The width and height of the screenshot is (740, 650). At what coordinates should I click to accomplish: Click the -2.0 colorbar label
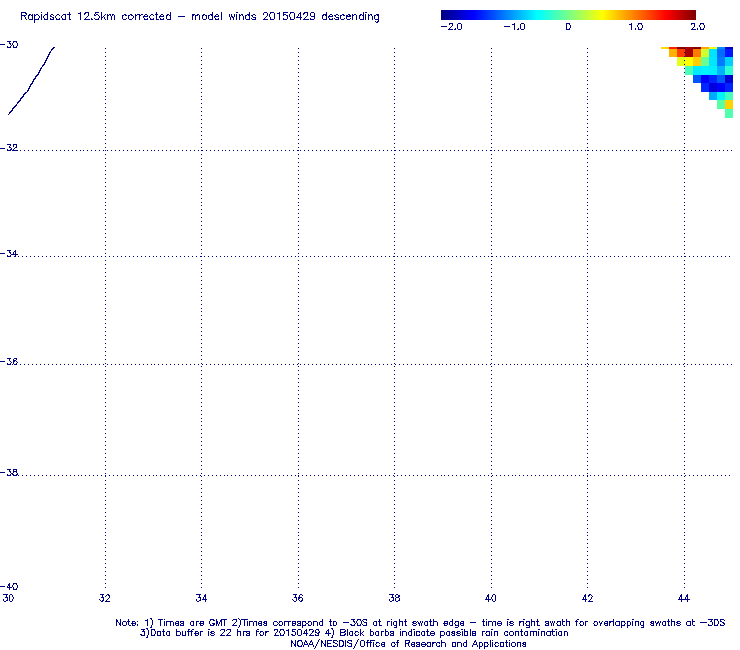click(451, 27)
